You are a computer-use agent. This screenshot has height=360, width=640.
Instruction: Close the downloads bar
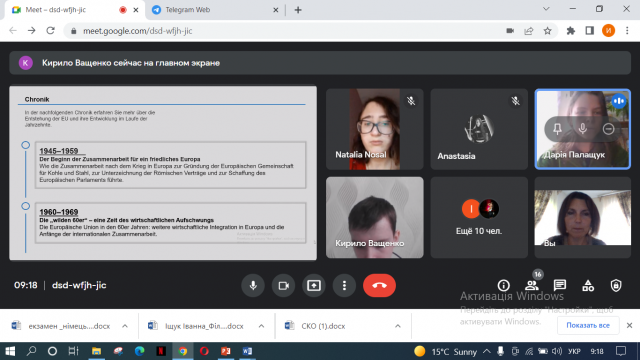[x=629, y=325]
